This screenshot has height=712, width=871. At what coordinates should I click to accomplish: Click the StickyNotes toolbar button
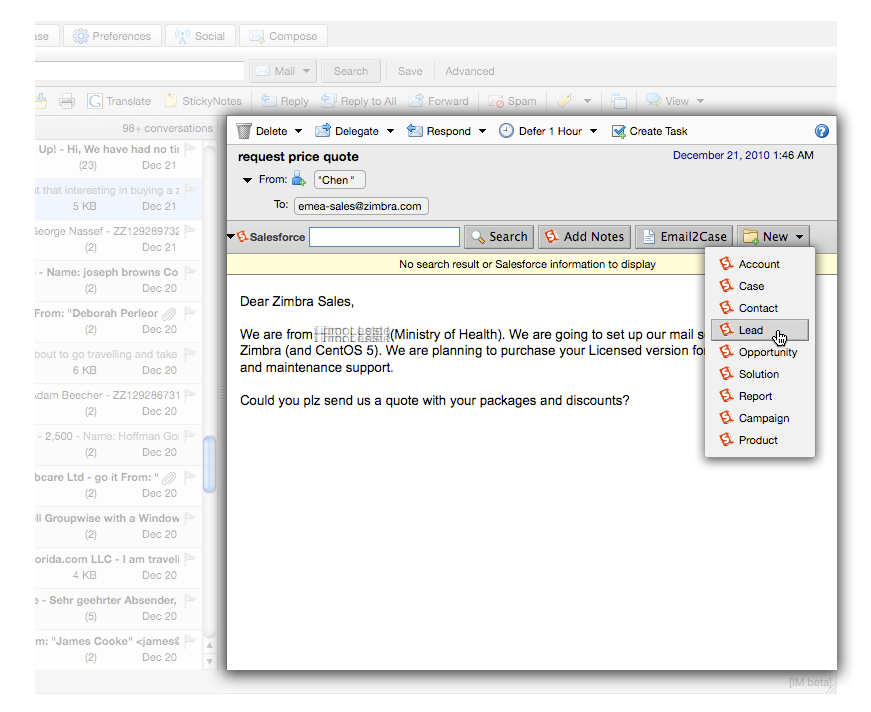pos(204,101)
